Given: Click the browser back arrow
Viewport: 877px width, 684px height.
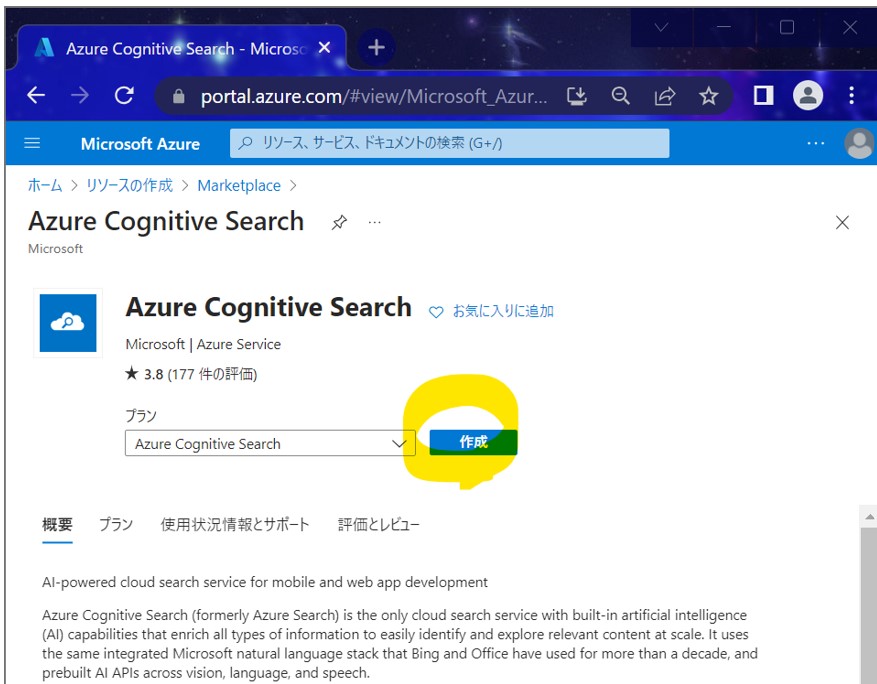Looking at the screenshot, I should pos(36,96).
